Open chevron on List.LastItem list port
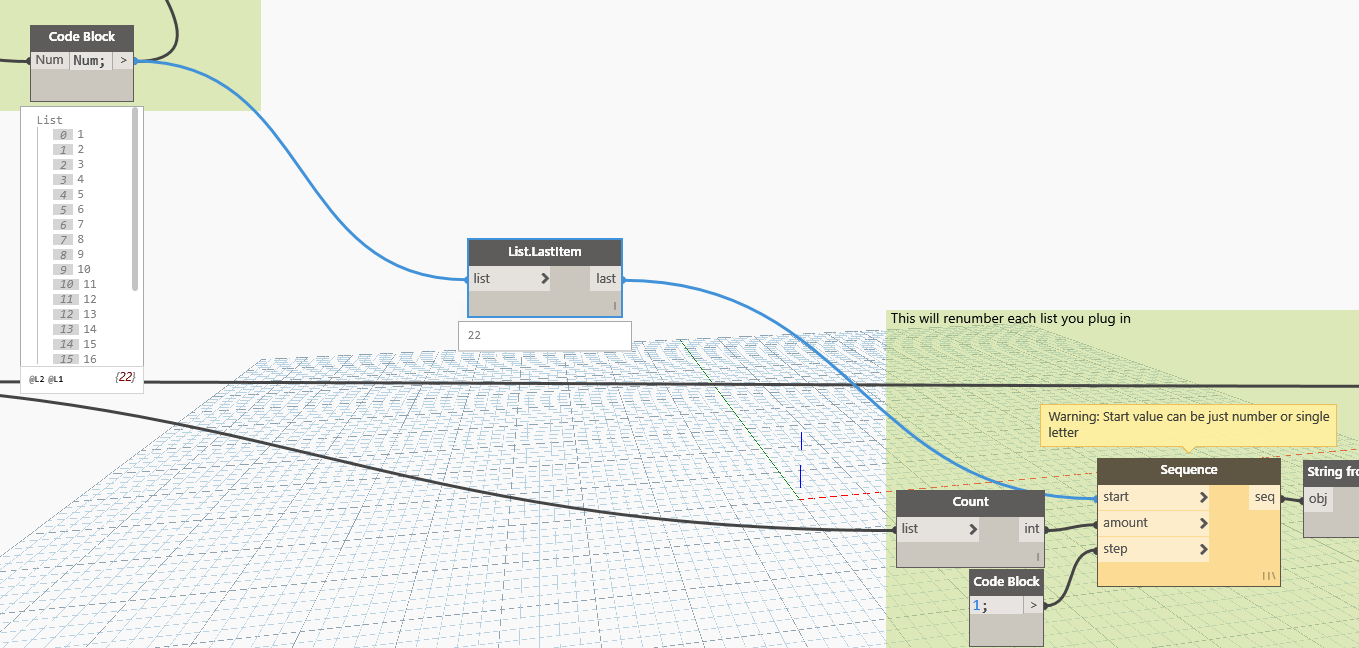1359x648 pixels. (x=544, y=279)
